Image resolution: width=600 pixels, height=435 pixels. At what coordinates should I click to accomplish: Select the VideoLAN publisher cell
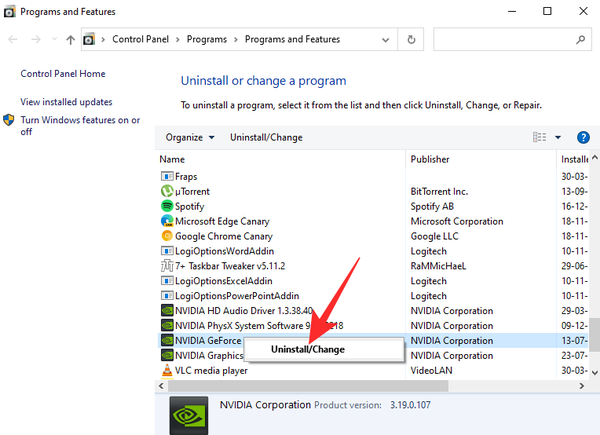pyautogui.click(x=431, y=370)
